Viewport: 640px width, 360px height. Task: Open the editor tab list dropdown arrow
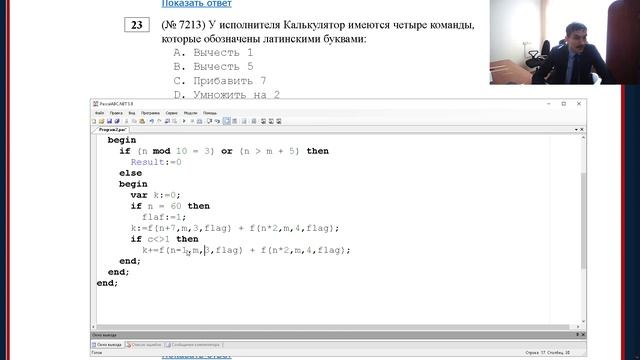[x=576, y=129]
